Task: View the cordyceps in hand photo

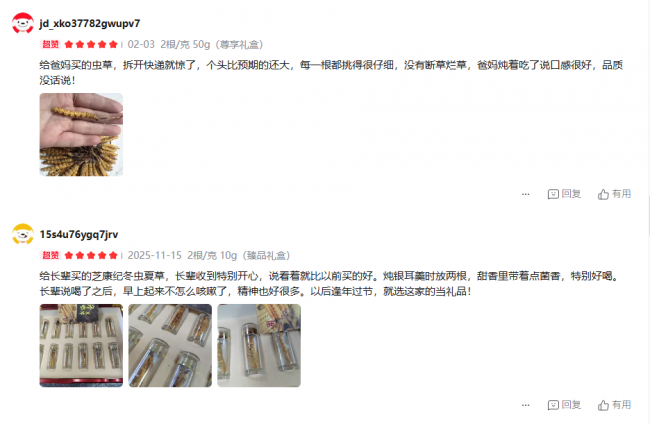Action: (x=81, y=134)
